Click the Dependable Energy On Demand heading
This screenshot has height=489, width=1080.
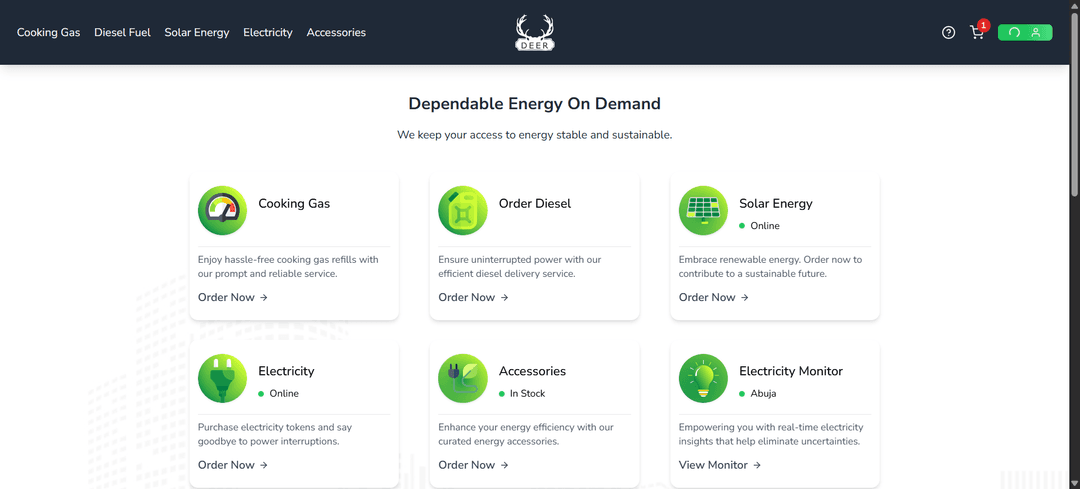[534, 103]
